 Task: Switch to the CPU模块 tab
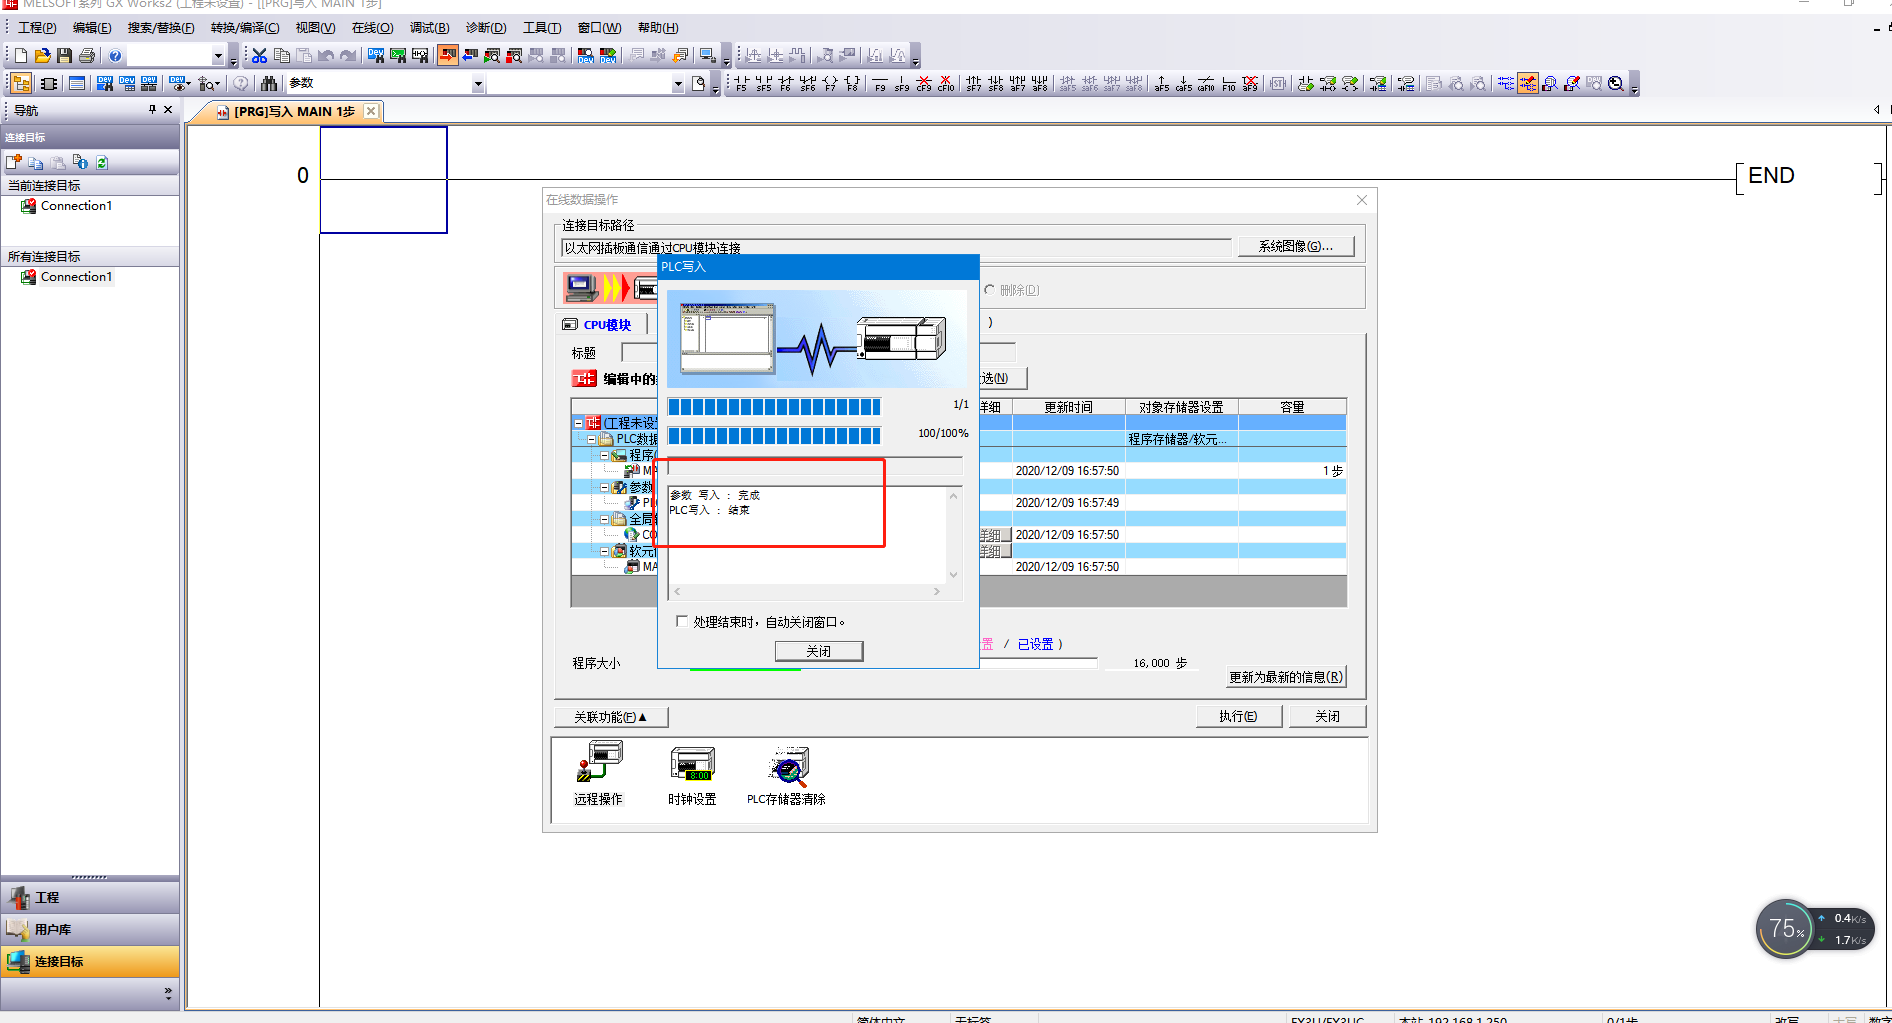(606, 325)
